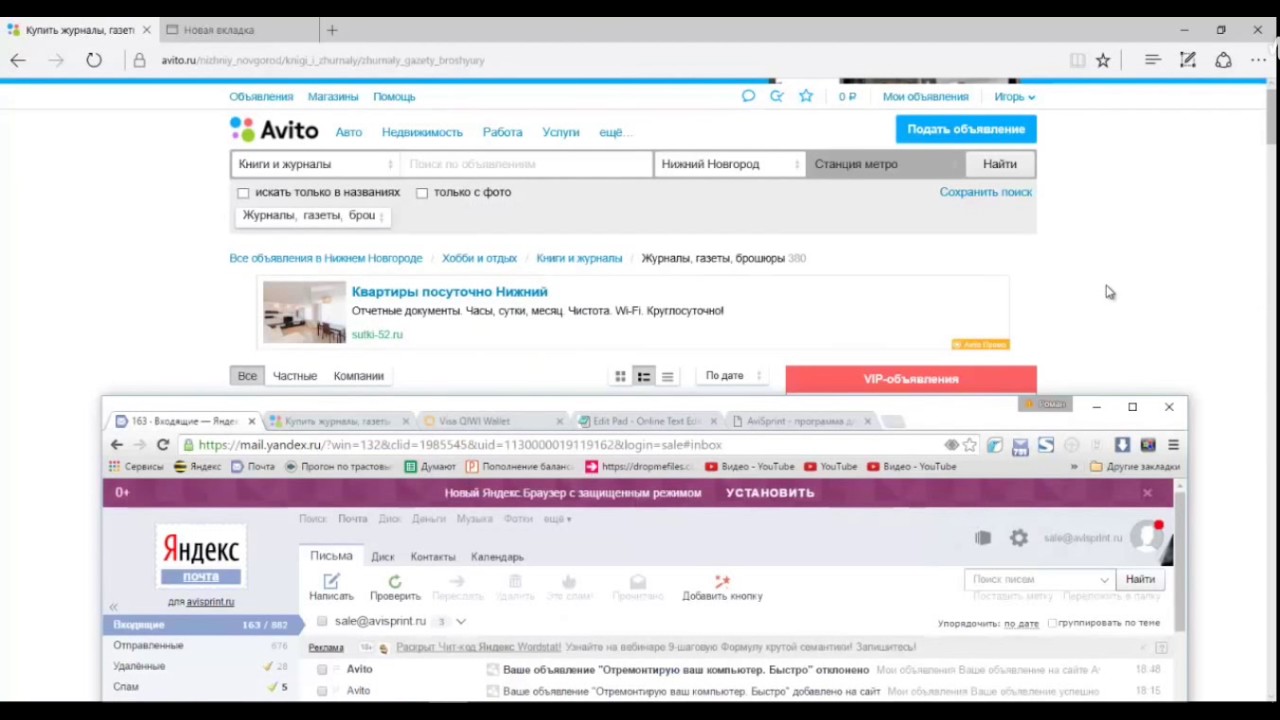This screenshot has height=720, width=1280.
Task: Open 'Диск' tab in Yandex Mail
Action: coord(383,557)
